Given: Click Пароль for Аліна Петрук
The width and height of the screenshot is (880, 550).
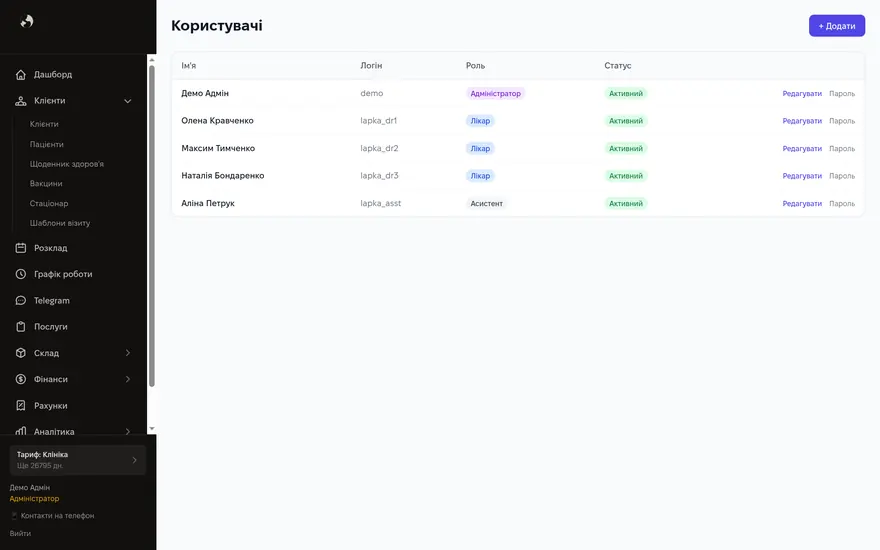Looking at the screenshot, I should pyautogui.click(x=842, y=204).
